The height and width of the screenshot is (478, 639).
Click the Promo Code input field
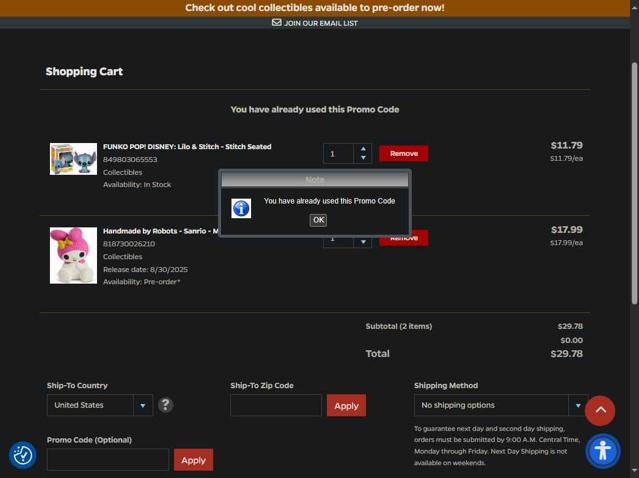pos(108,460)
